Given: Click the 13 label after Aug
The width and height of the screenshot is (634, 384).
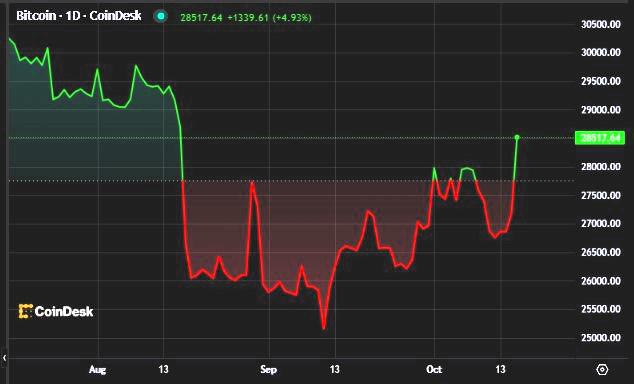Looking at the screenshot, I should click(x=163, y=369).
